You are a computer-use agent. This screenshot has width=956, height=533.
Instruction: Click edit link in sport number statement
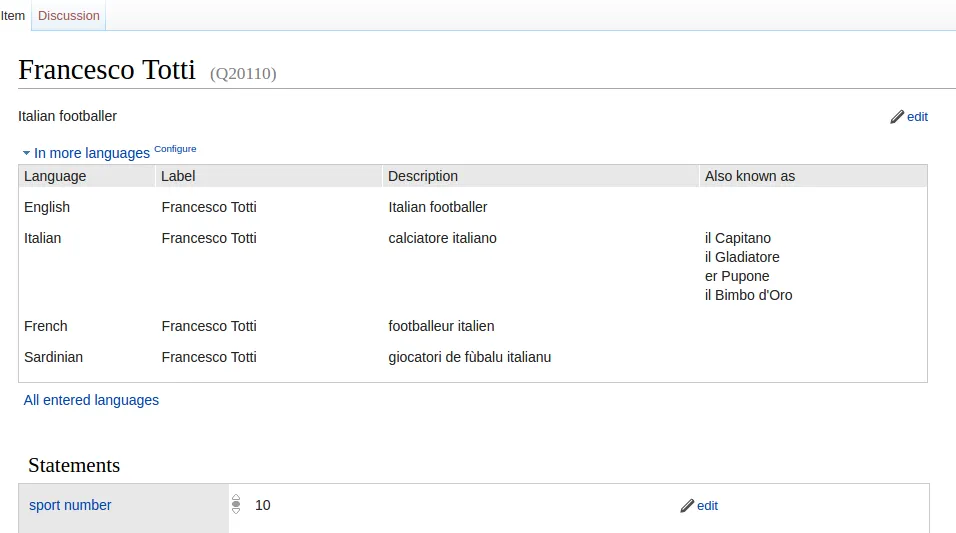tap(707, 506)
